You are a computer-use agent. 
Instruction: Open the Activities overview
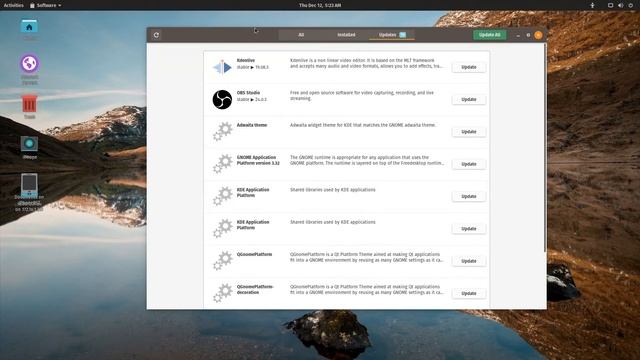click(x=13, y=5)
